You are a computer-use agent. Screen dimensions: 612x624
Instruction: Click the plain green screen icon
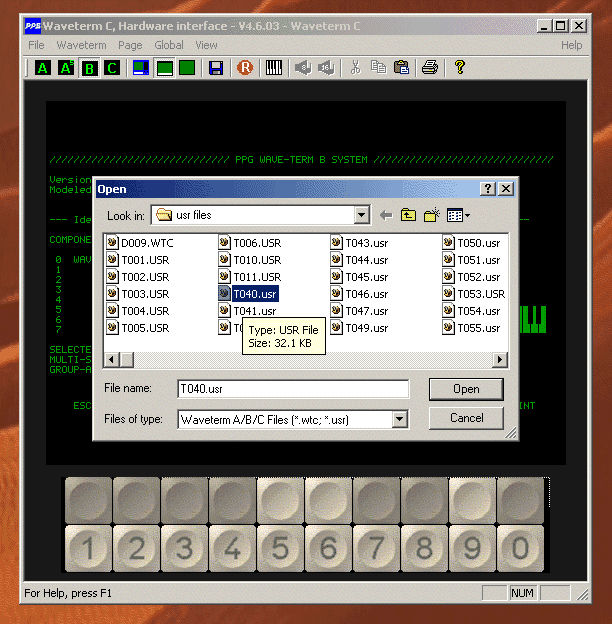187,68
